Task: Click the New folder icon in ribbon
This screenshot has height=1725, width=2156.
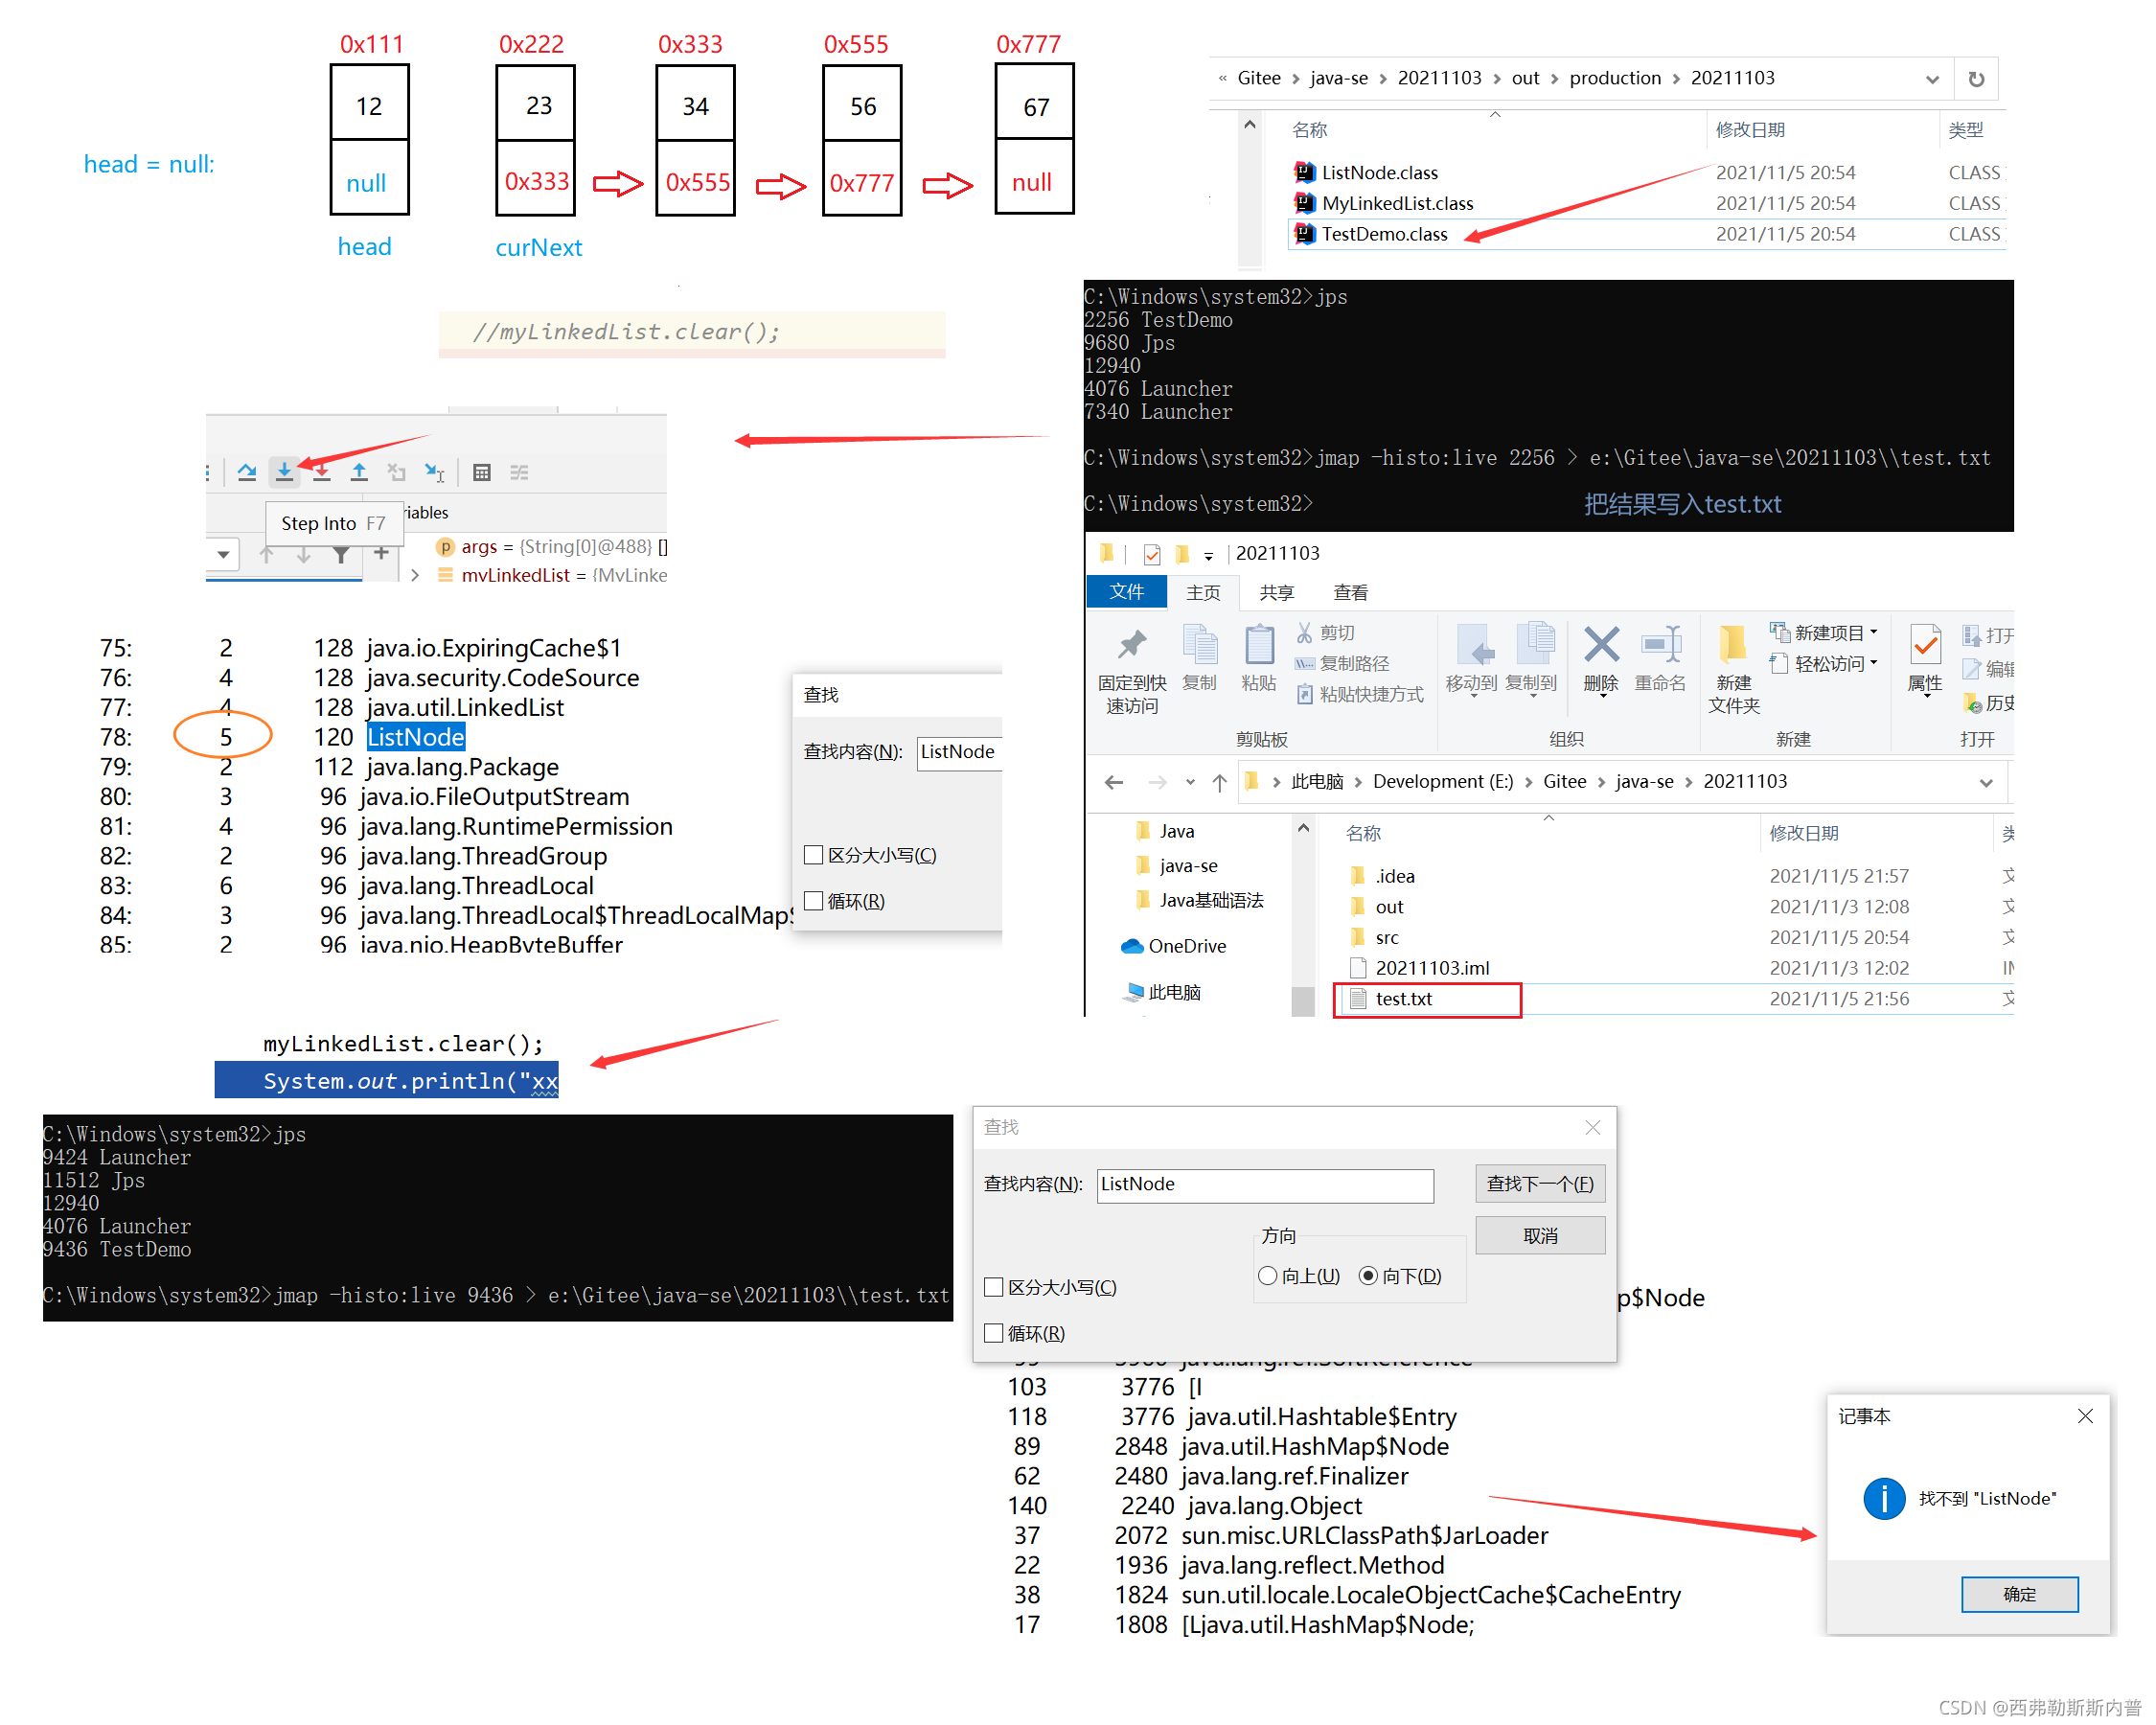Action: pos(1733,645)
